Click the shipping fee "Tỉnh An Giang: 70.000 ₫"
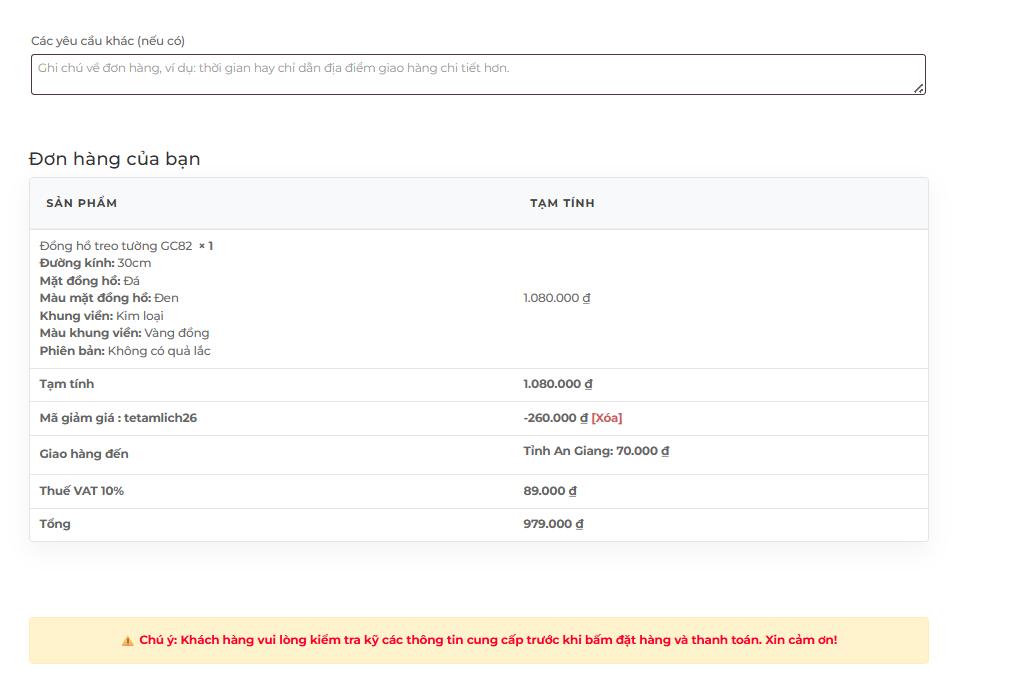Screen dimensions: 1016x698 [596, 451]
